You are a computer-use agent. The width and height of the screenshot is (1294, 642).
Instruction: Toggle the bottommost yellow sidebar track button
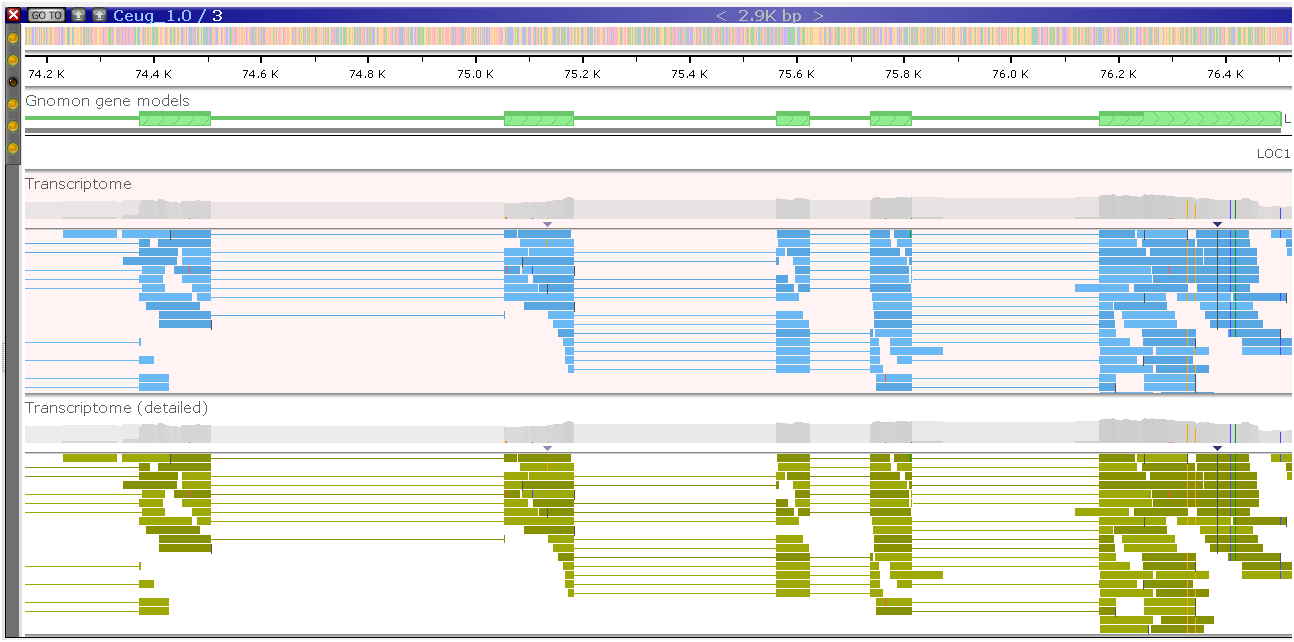13,148
